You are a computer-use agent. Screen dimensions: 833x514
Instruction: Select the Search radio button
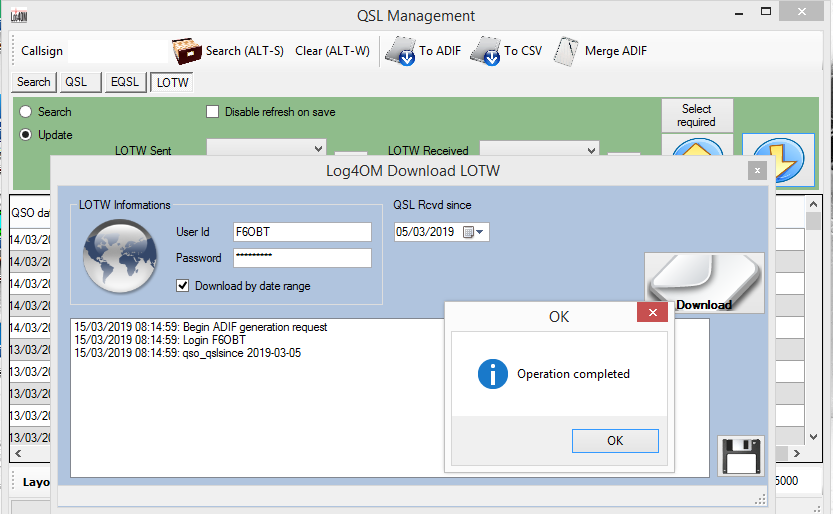26,112
